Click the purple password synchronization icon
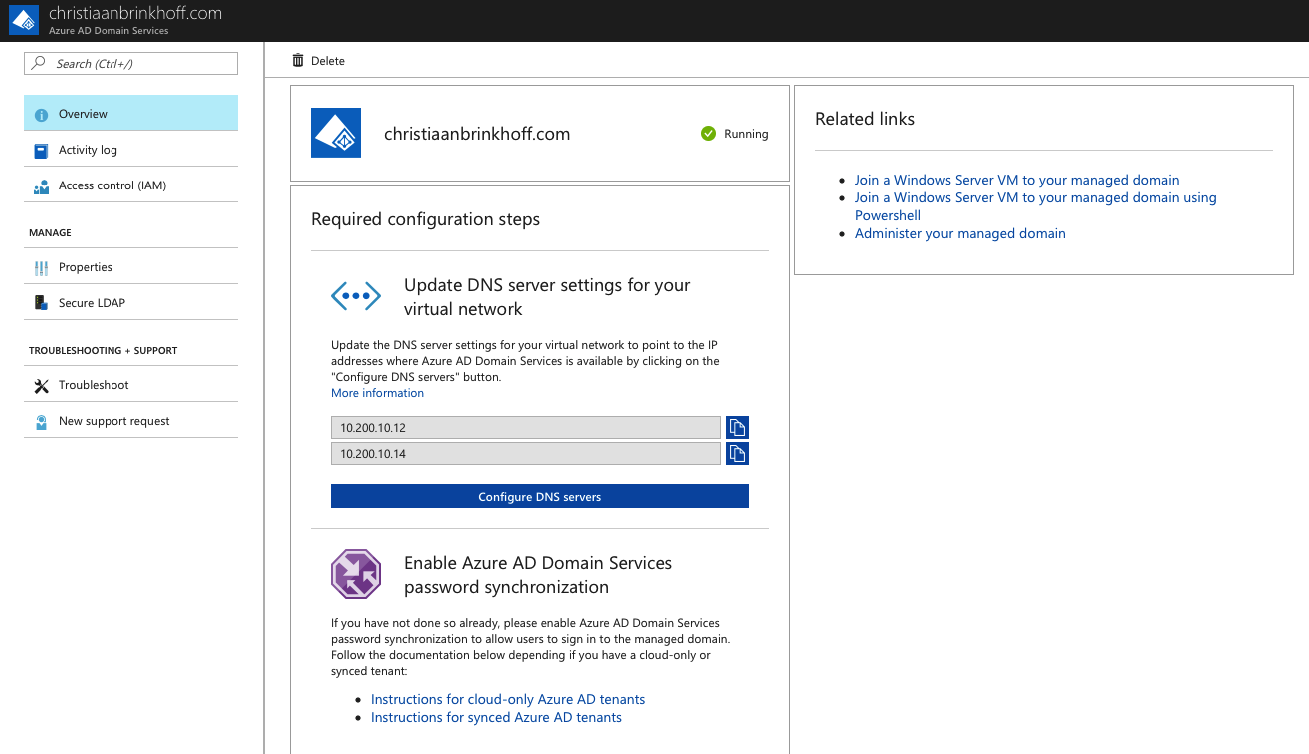This screenshot has width=1309, height=754. click(x=356, y=574)
